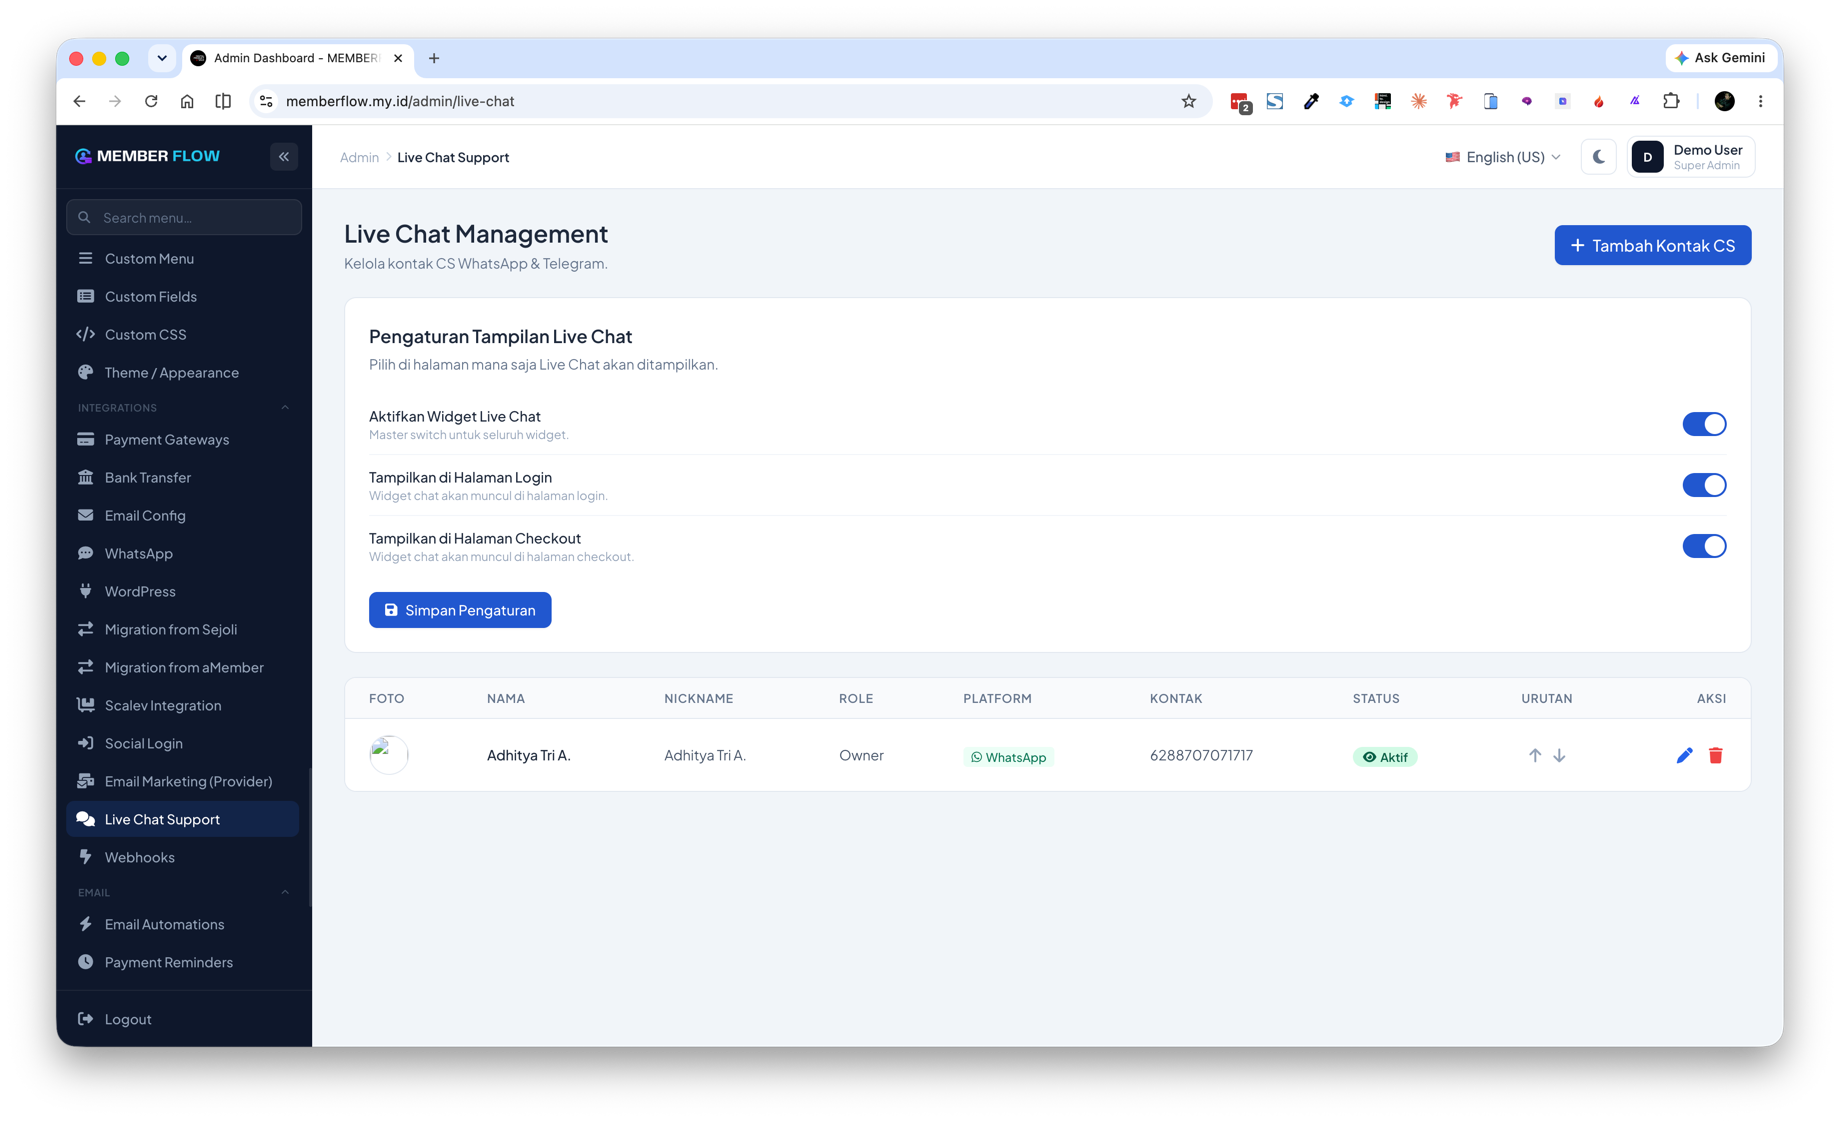Screen dimensions: 1840x1121
Task: Collapse the EMAIL sidebar section
Action: (x=285, y=892)
